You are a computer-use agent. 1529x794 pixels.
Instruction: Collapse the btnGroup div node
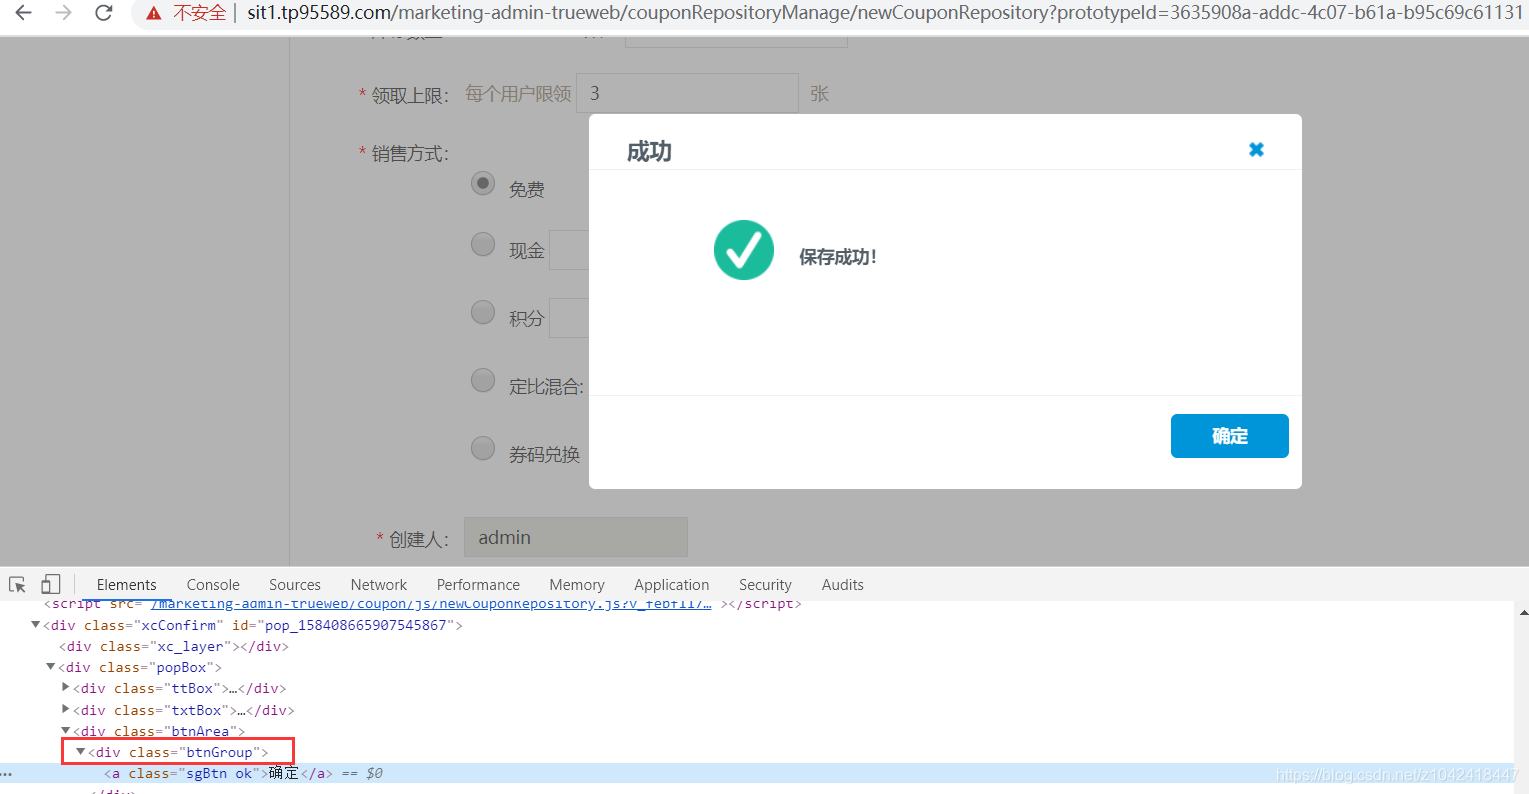point(81,752)
